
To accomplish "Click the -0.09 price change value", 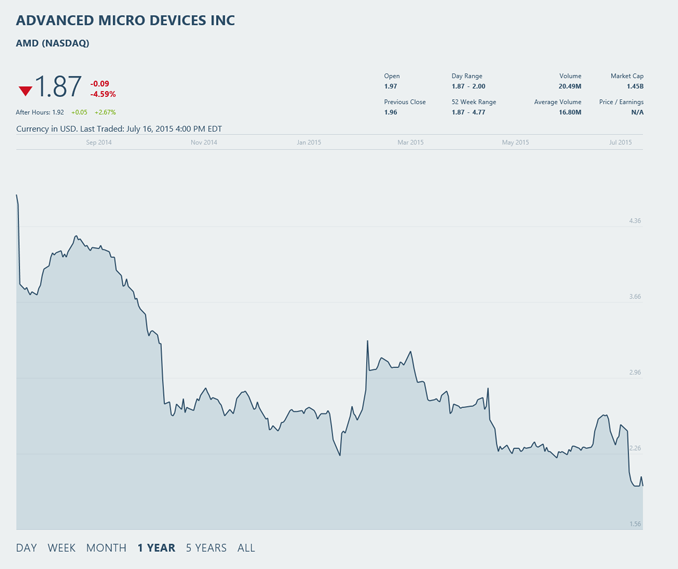I will pos(99,84).
